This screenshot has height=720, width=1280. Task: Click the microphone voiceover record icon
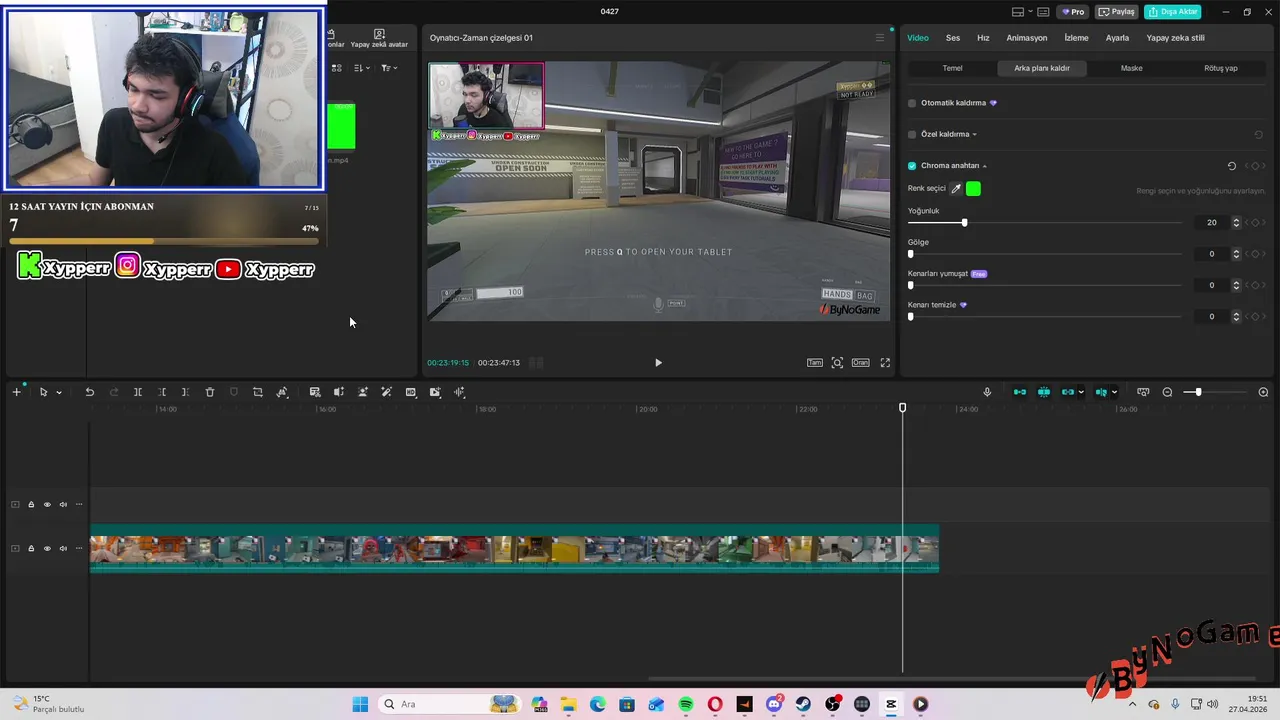[987, 392]
